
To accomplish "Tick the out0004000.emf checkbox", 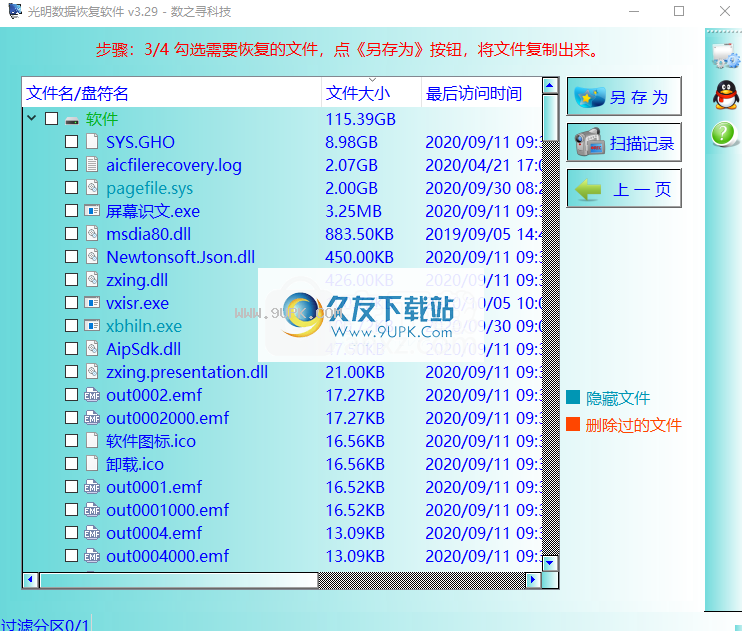I will pos(71,555).
